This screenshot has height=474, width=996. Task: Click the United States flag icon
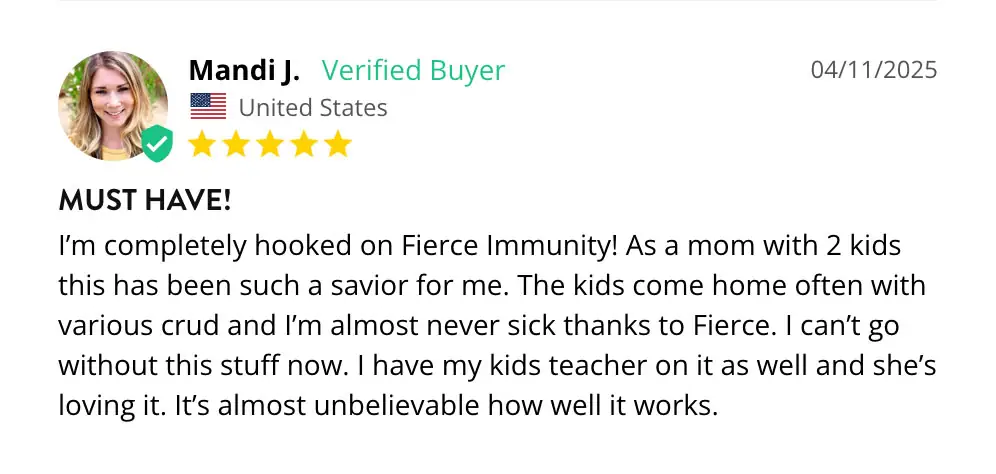208,107
